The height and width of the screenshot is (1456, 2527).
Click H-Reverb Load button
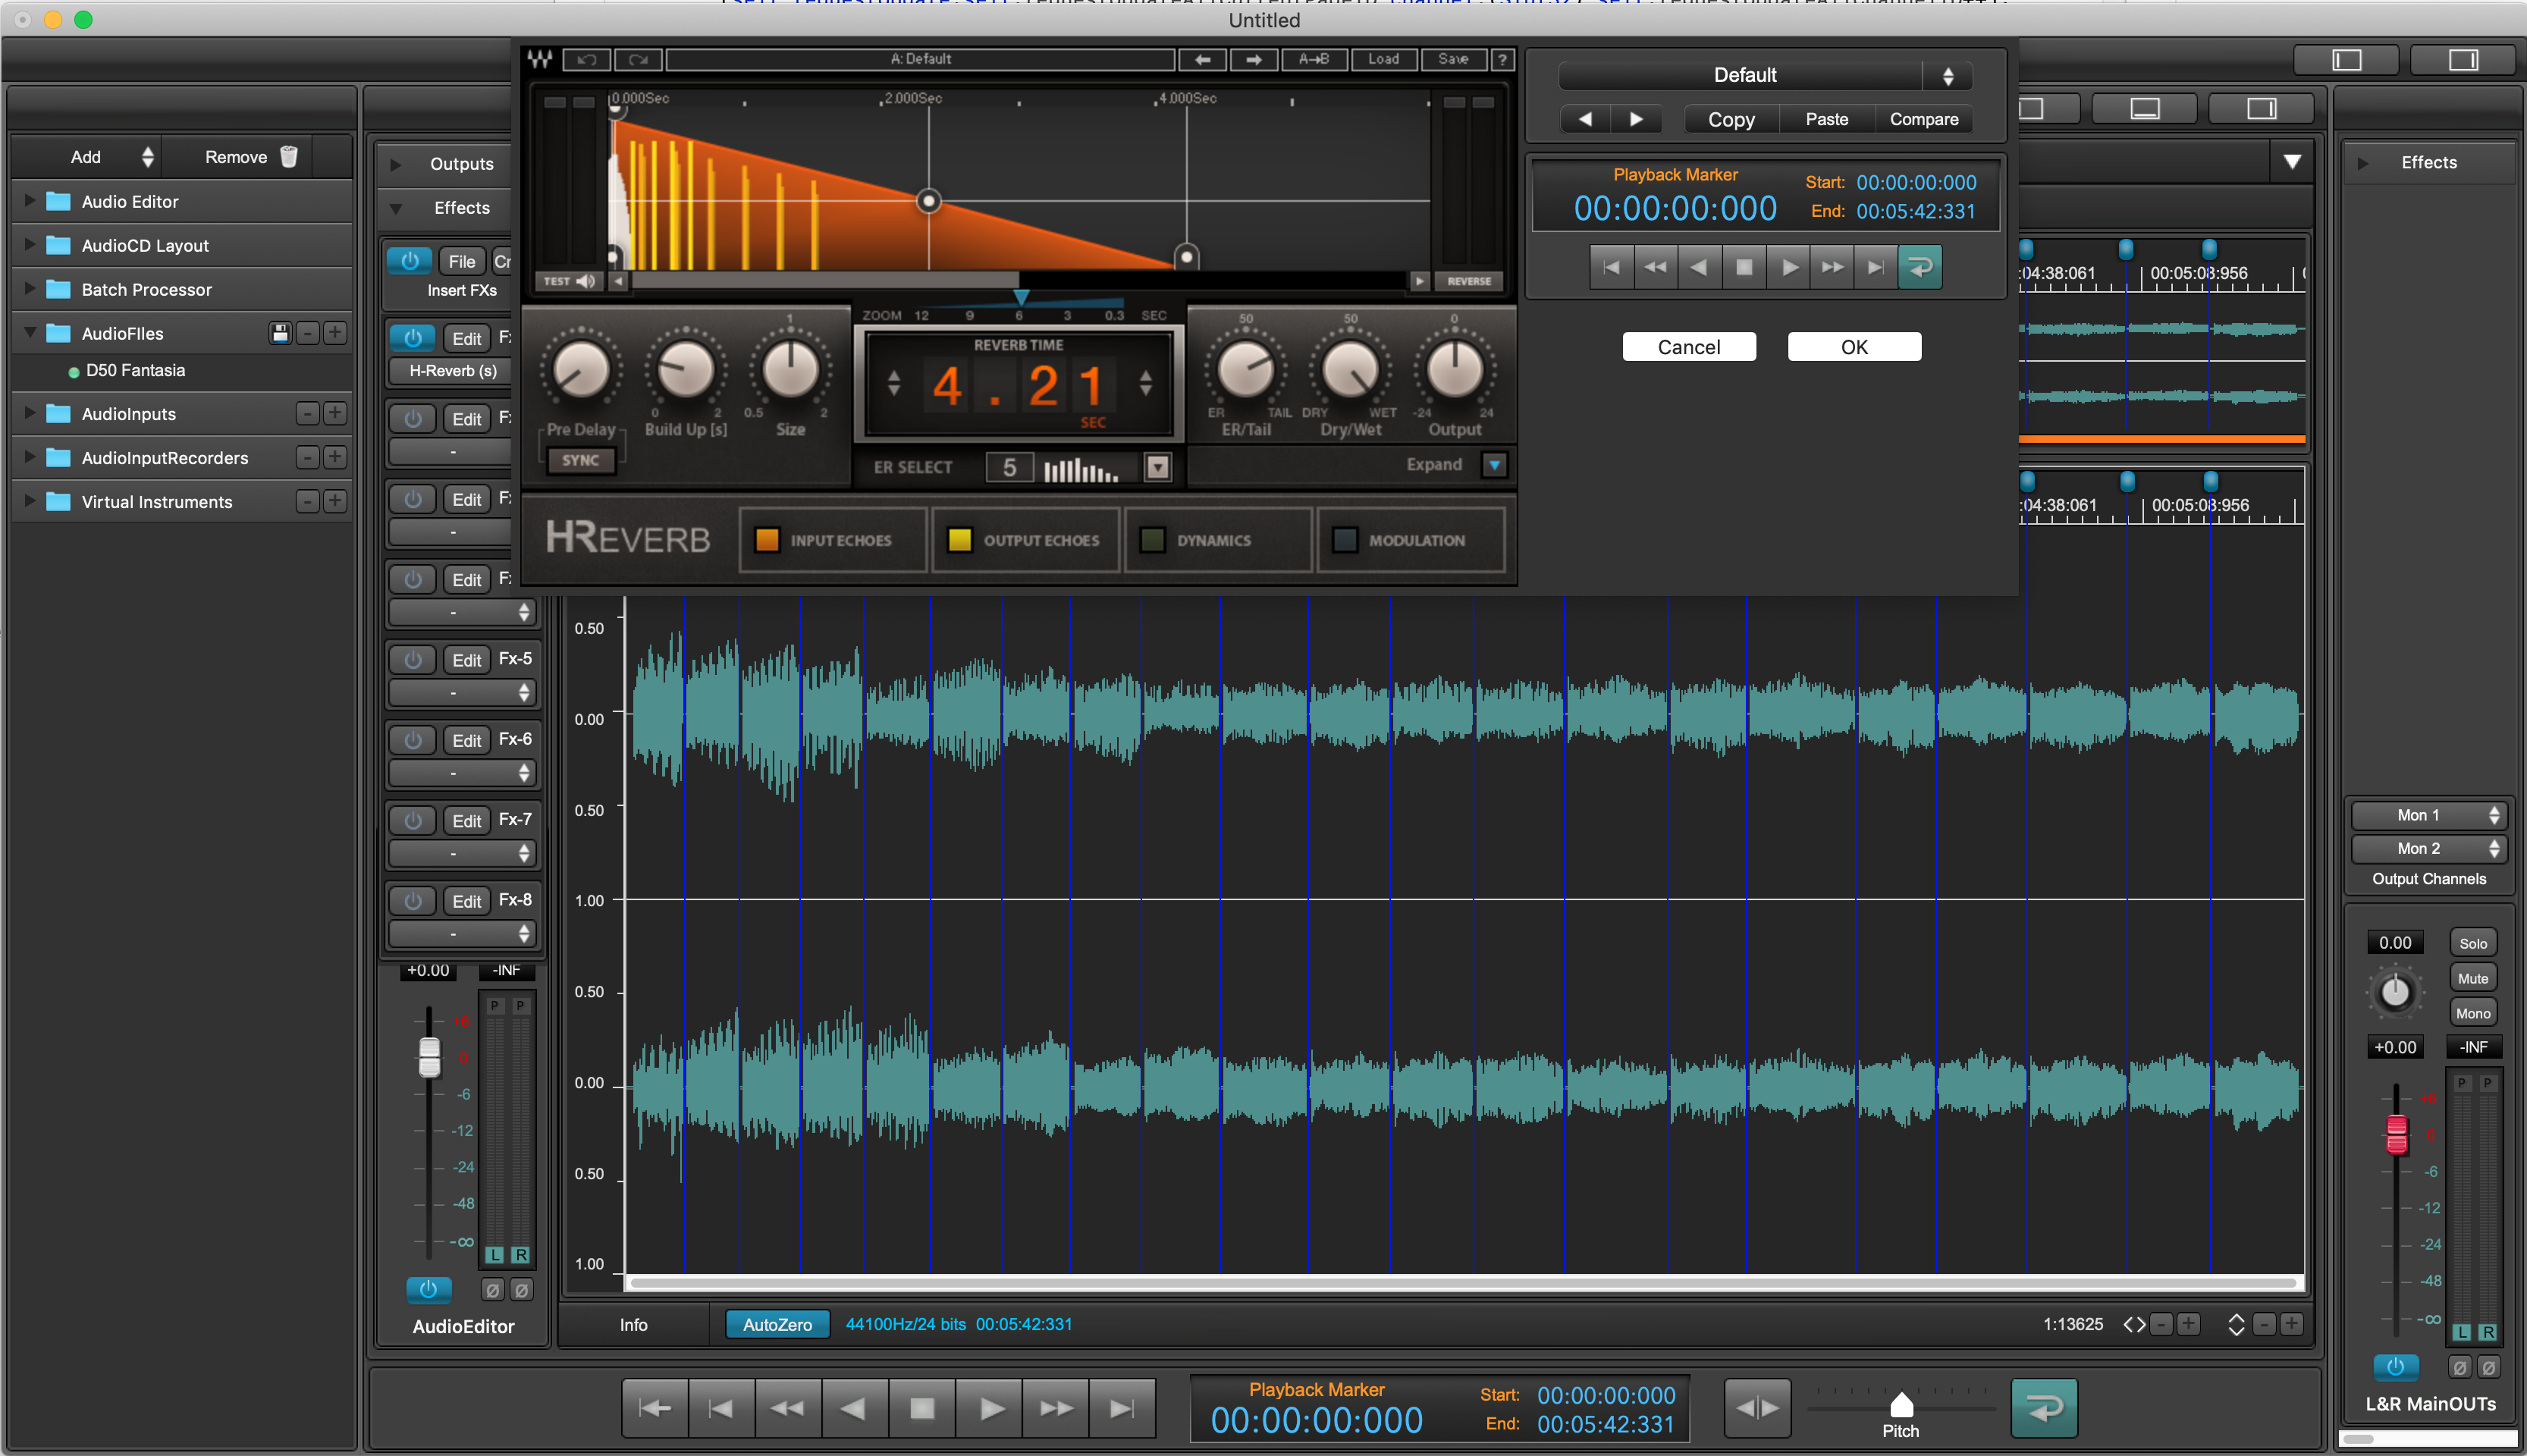click(x=1383, y=60)
